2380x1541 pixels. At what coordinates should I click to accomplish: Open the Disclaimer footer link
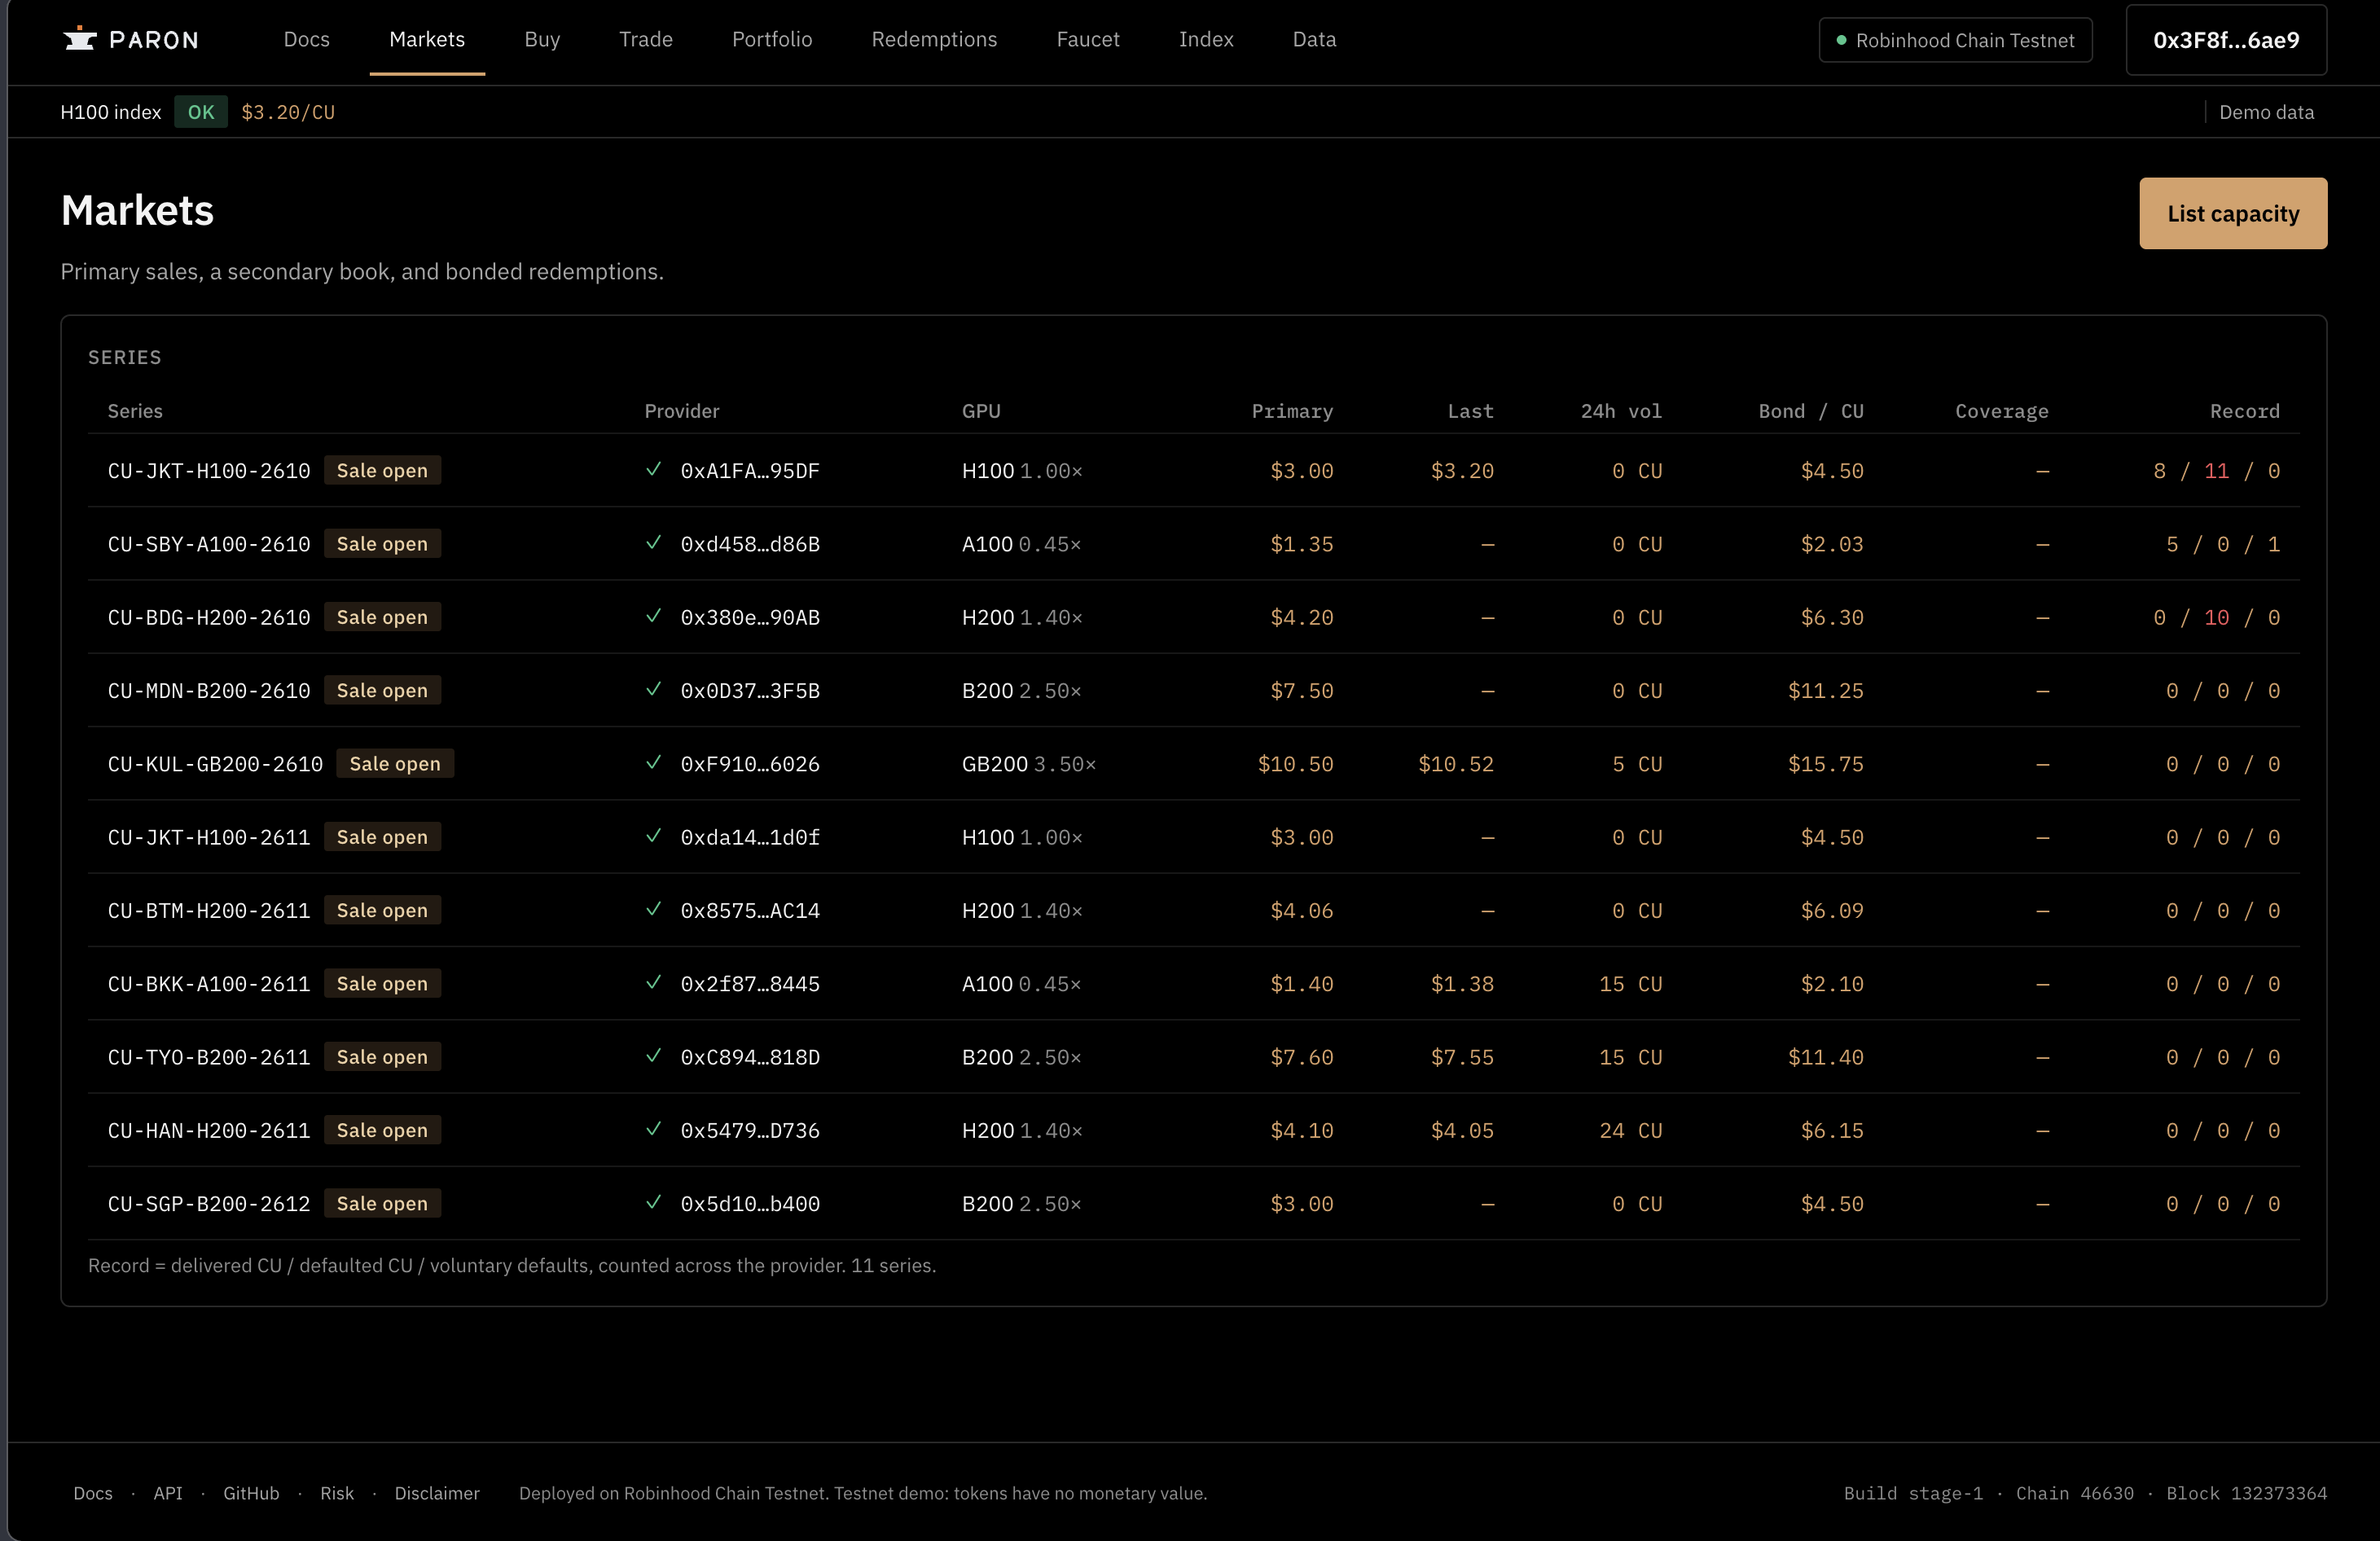pyautogui.click(x=437, y=1493)
